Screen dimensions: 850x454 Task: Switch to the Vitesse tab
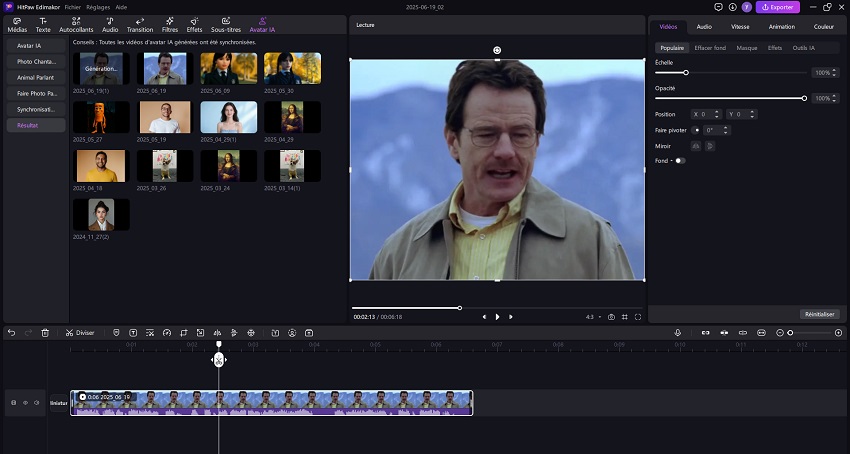pos(740,27)
